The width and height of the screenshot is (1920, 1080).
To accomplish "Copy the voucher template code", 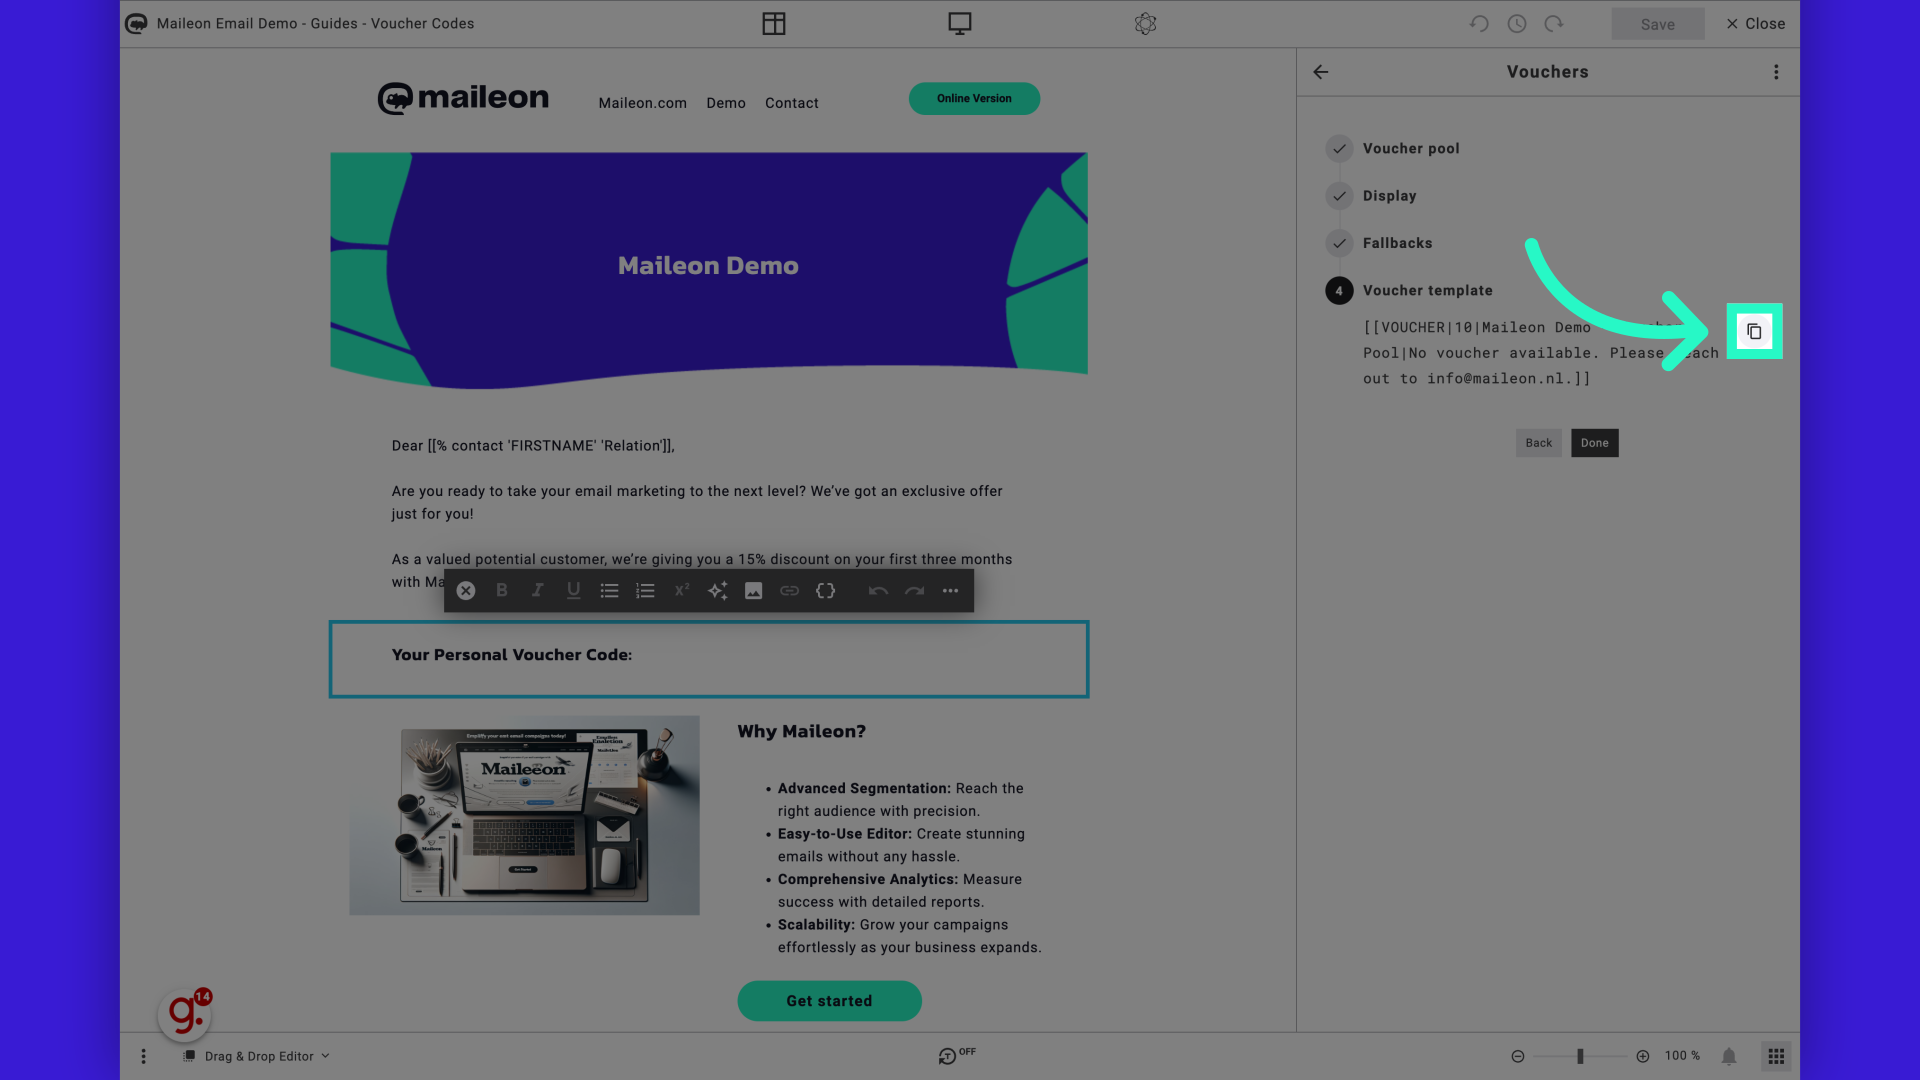I will pyautogui.click(x=1754, y=331).
